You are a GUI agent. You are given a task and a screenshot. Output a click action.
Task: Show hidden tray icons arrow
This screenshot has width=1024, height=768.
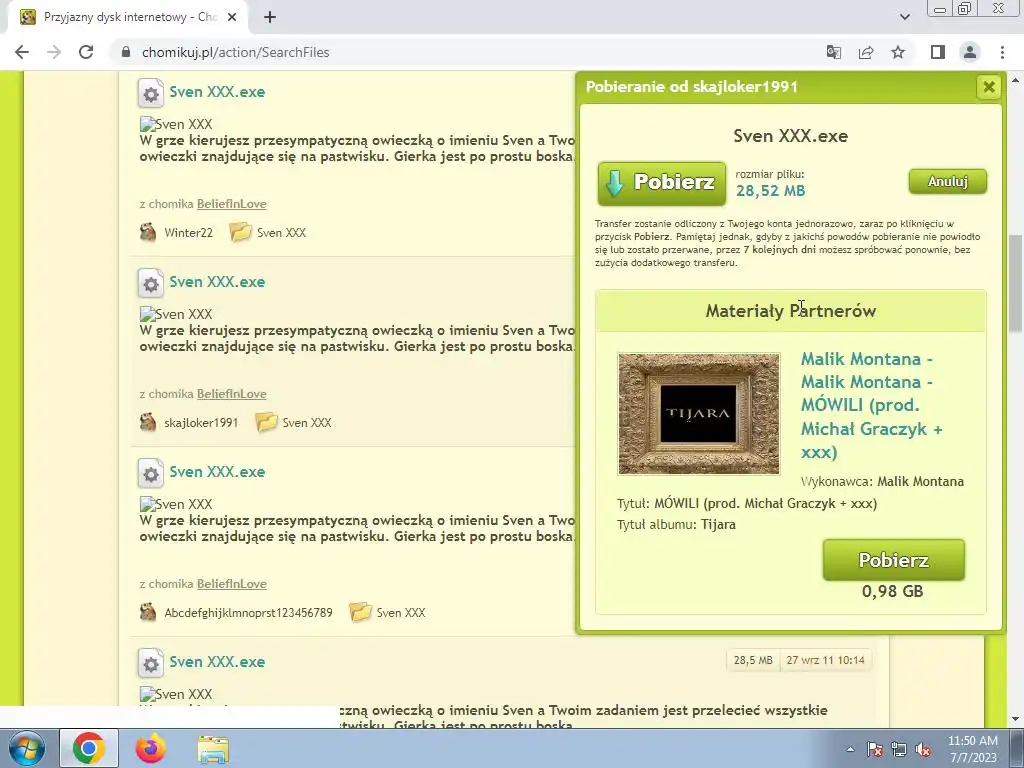tap(850, 749)
